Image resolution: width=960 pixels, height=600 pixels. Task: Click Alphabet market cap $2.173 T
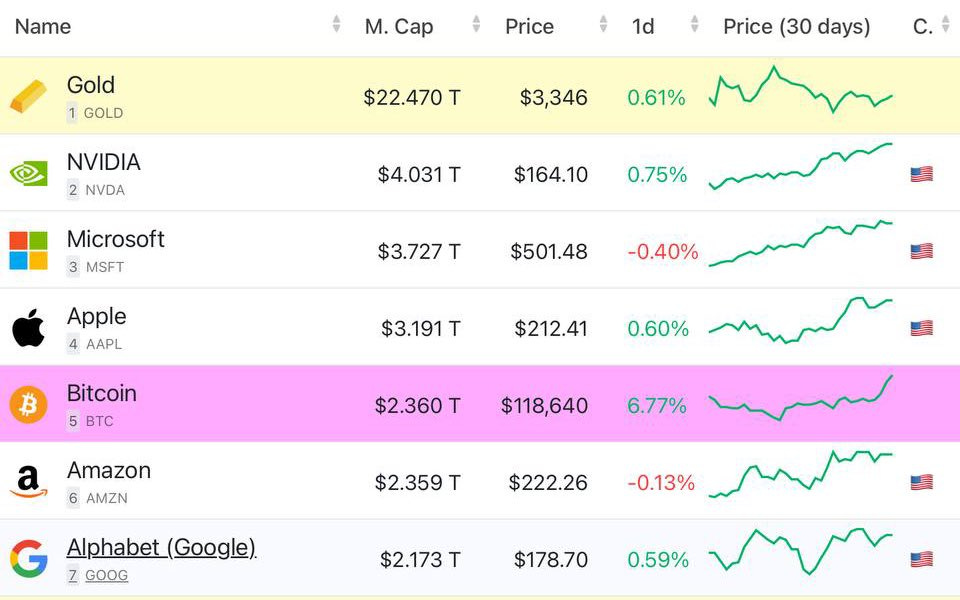pyautogui.click(x=420, y=560)
